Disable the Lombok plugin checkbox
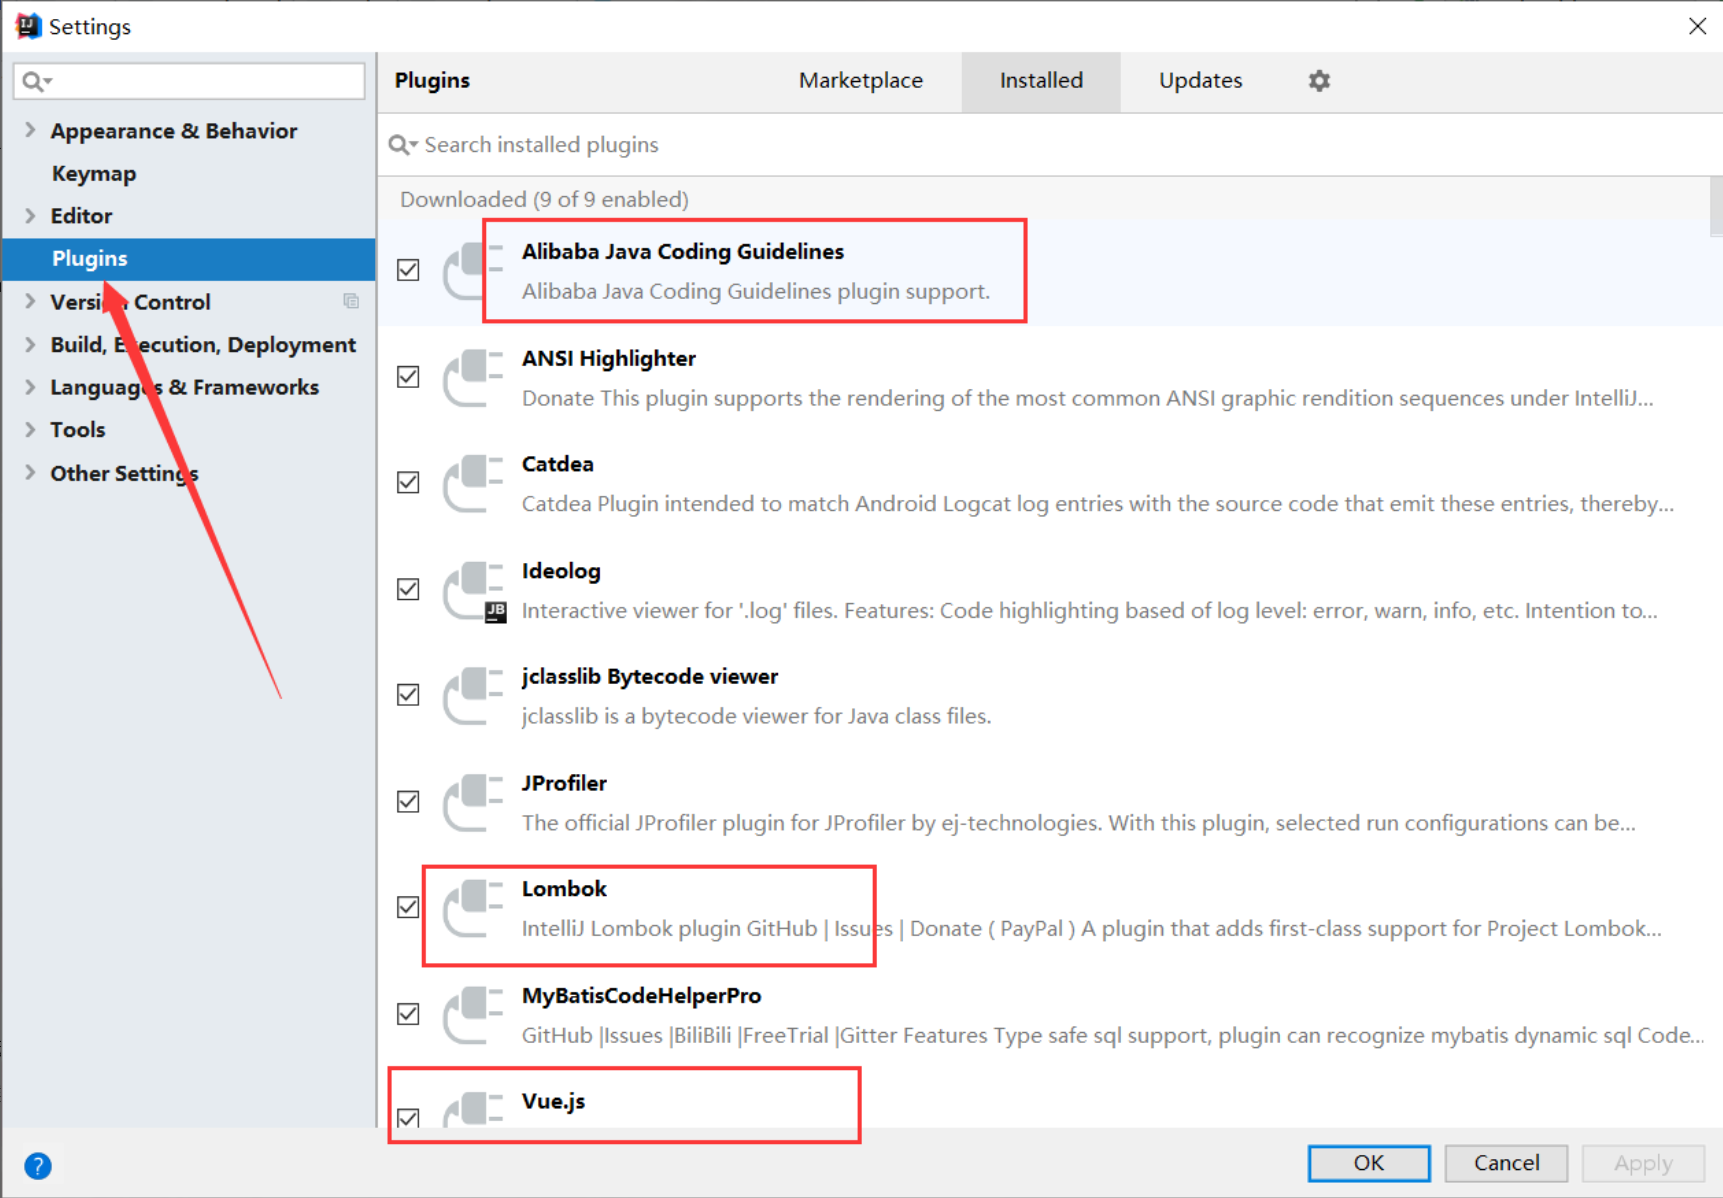Screen dimensions: 1723x1198 408,907
